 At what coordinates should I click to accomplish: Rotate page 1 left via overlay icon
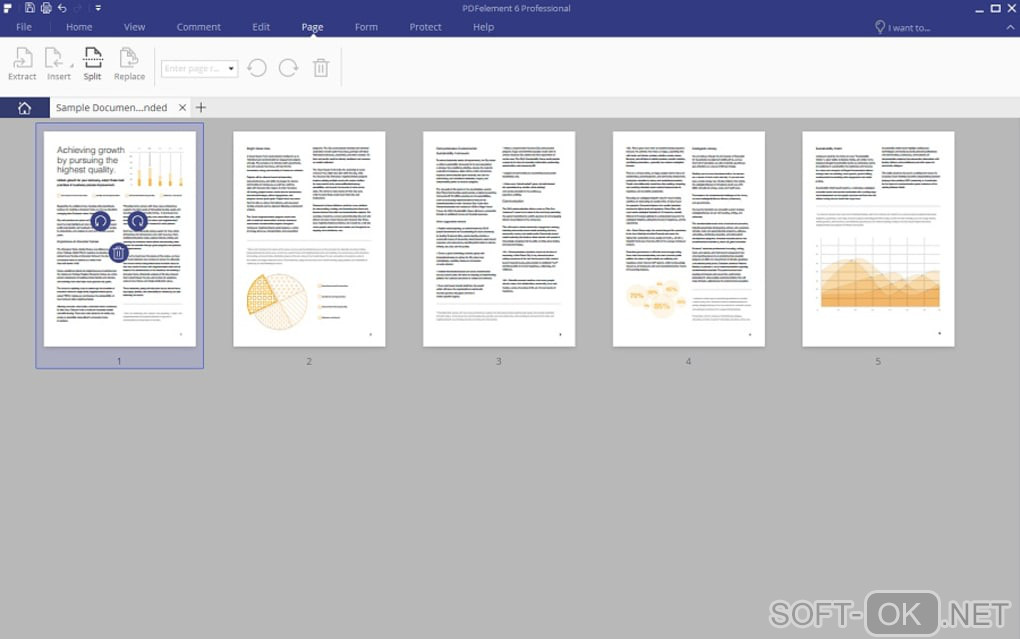tap(100, 221)
